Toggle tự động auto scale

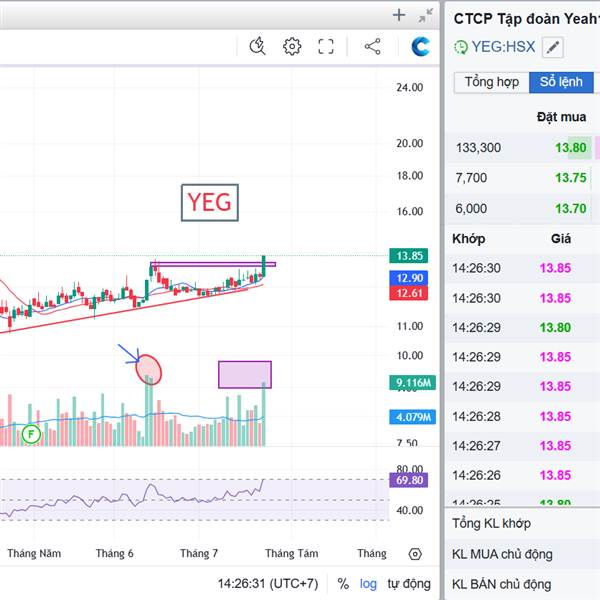[x=409, y=584]
